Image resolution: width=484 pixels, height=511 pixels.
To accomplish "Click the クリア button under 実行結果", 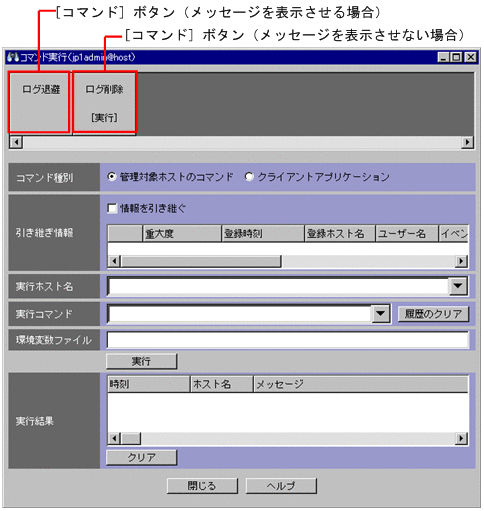I will point(141,457).
